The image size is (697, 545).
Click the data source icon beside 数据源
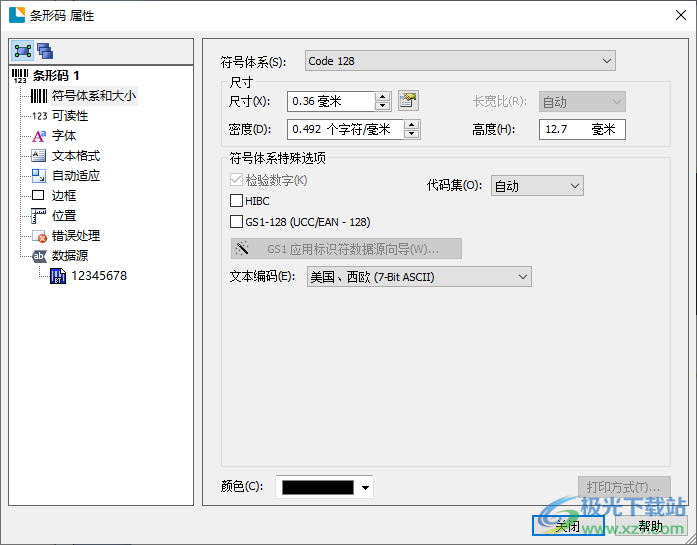[x=39, y=256]
